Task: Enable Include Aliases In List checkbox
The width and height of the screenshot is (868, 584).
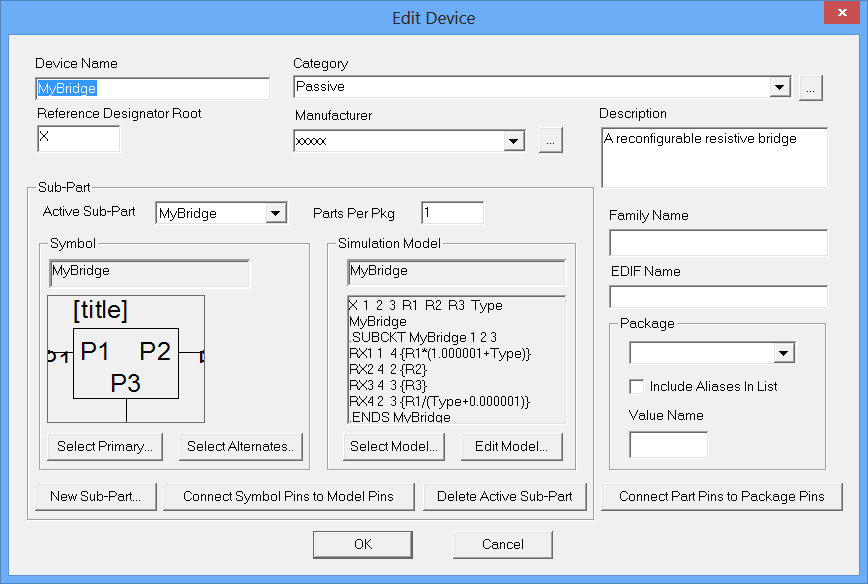Action: pos(636,387)
